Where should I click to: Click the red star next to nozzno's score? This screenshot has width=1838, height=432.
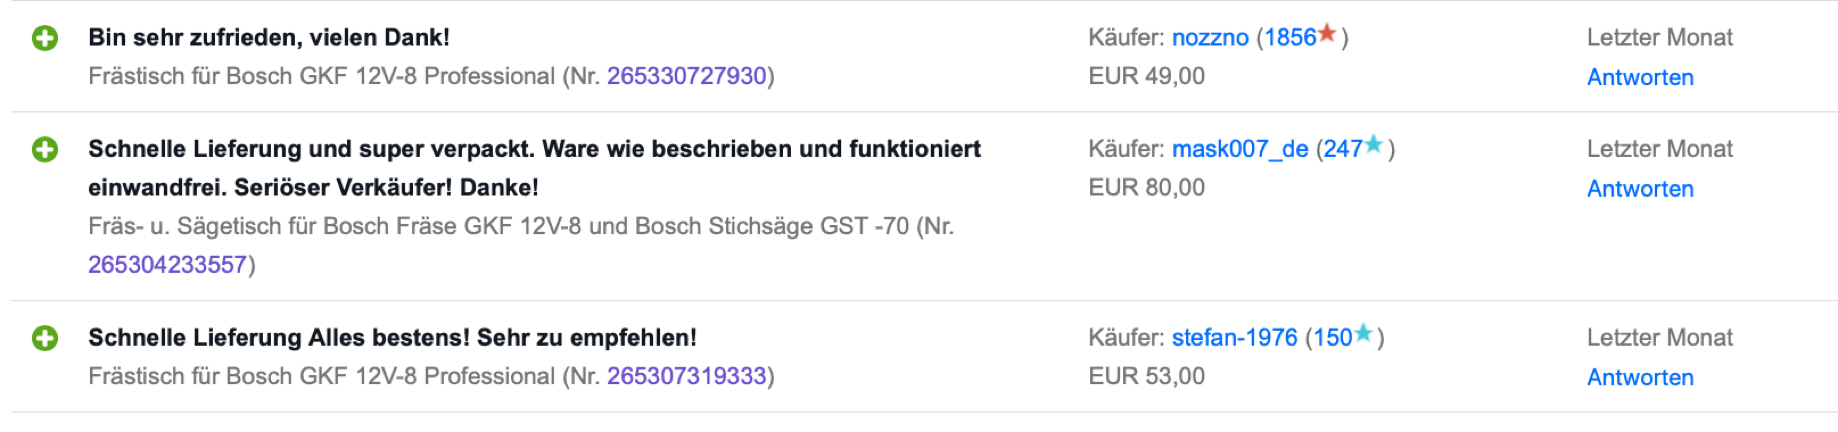1327,34
